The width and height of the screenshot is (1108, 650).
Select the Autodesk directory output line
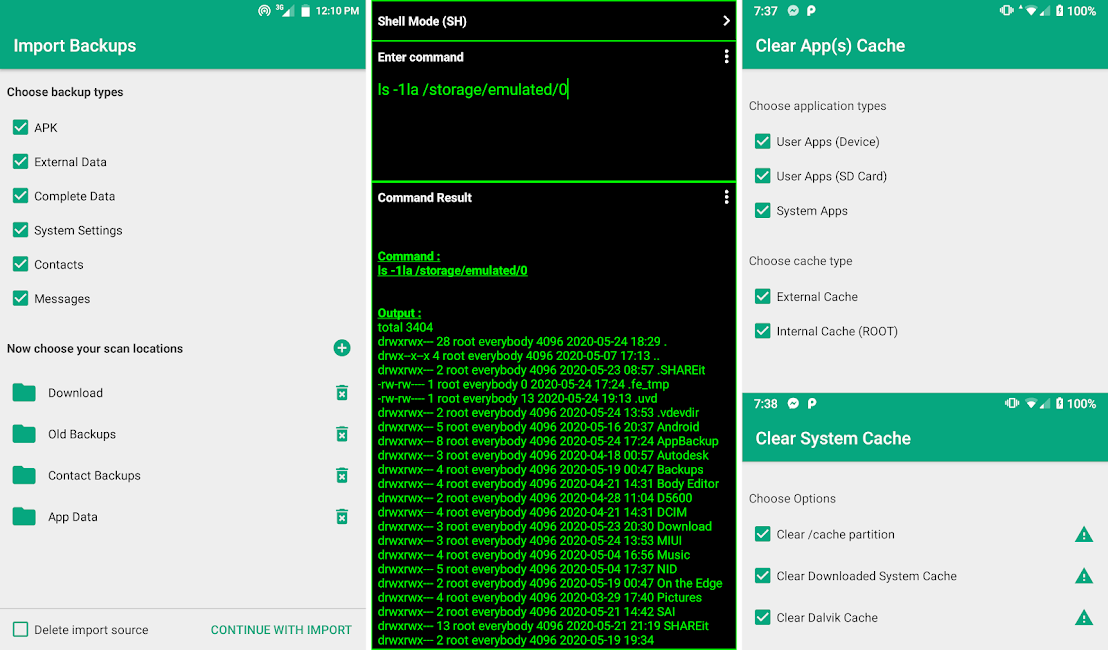[543, 455]
